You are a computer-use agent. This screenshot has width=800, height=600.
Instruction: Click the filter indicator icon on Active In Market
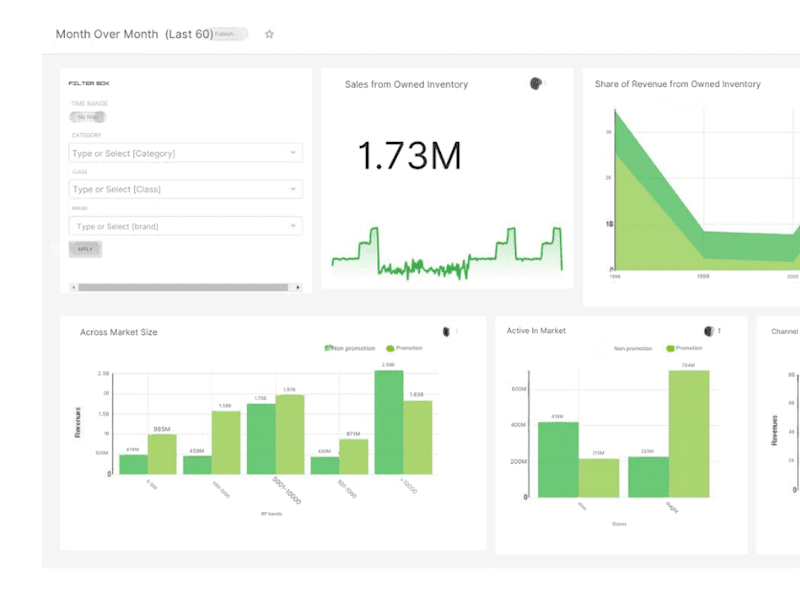(708, 331)
